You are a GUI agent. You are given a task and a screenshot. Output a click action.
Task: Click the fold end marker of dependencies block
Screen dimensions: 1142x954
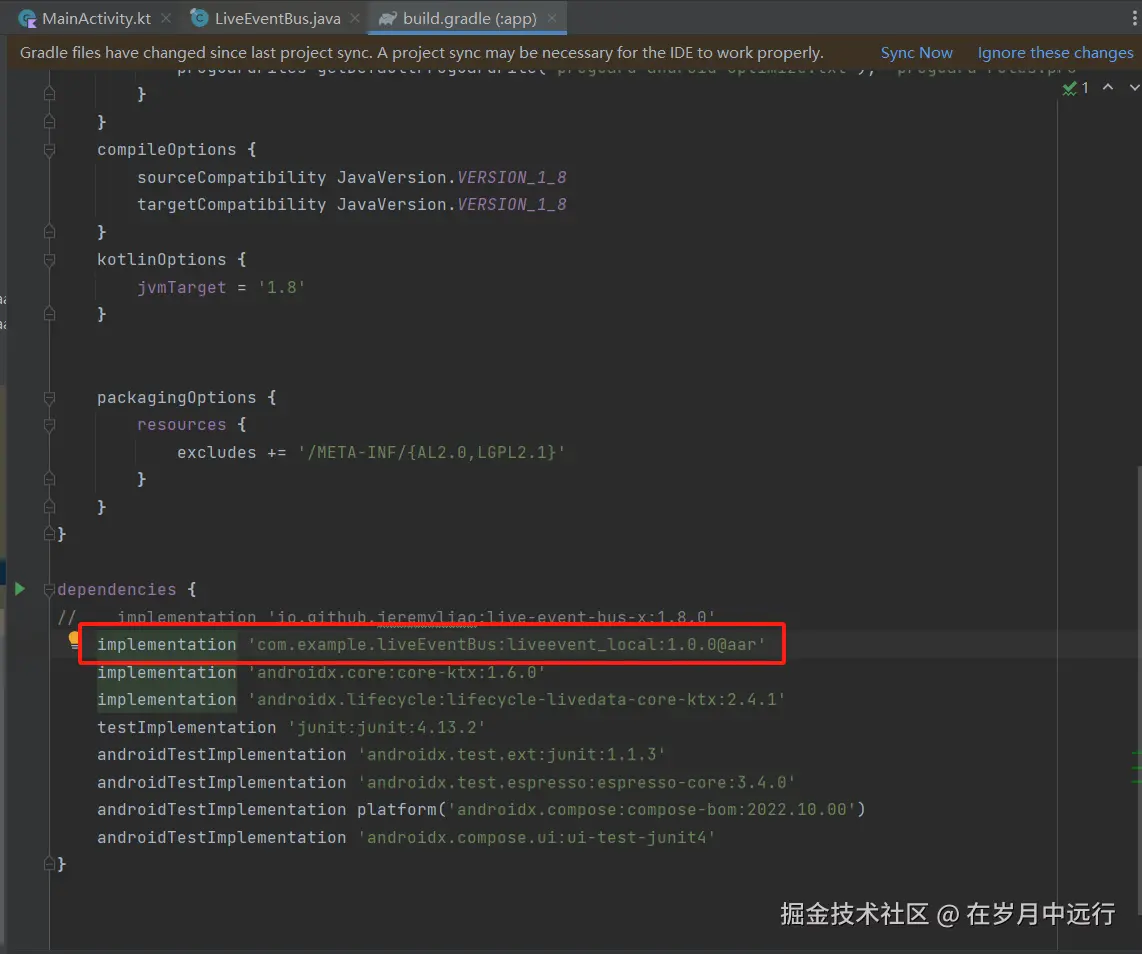[x=50, y=864]
